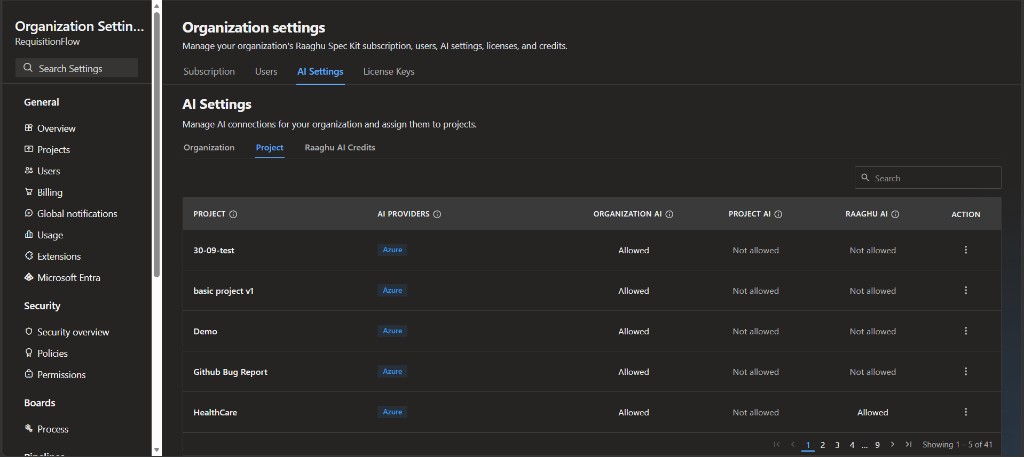Go to page 2 of the table
The height and width of the screenshot is (457, 1024).
coord(823,445)
